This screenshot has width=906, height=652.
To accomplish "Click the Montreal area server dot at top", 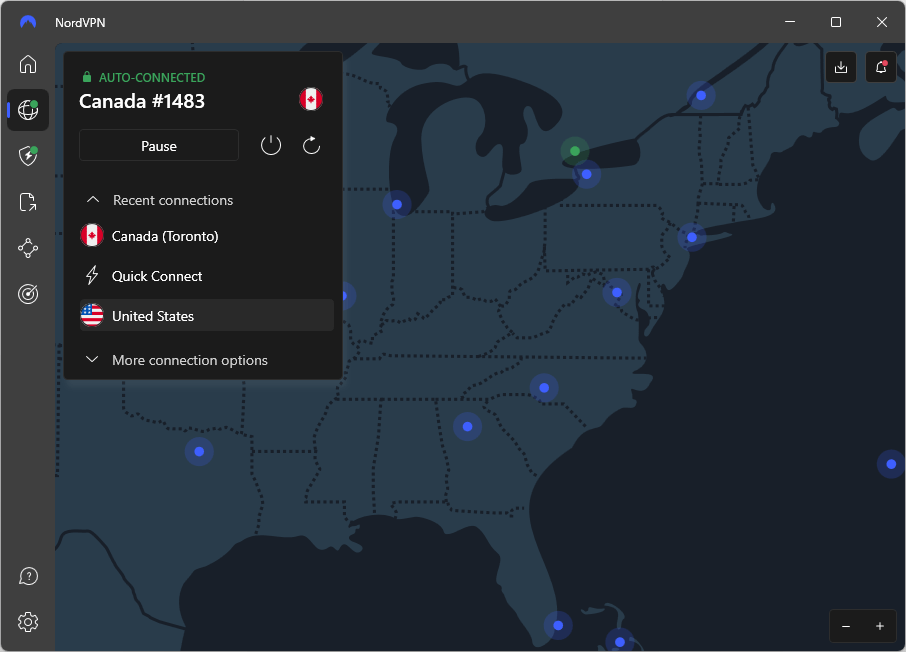I will [701, 95].
